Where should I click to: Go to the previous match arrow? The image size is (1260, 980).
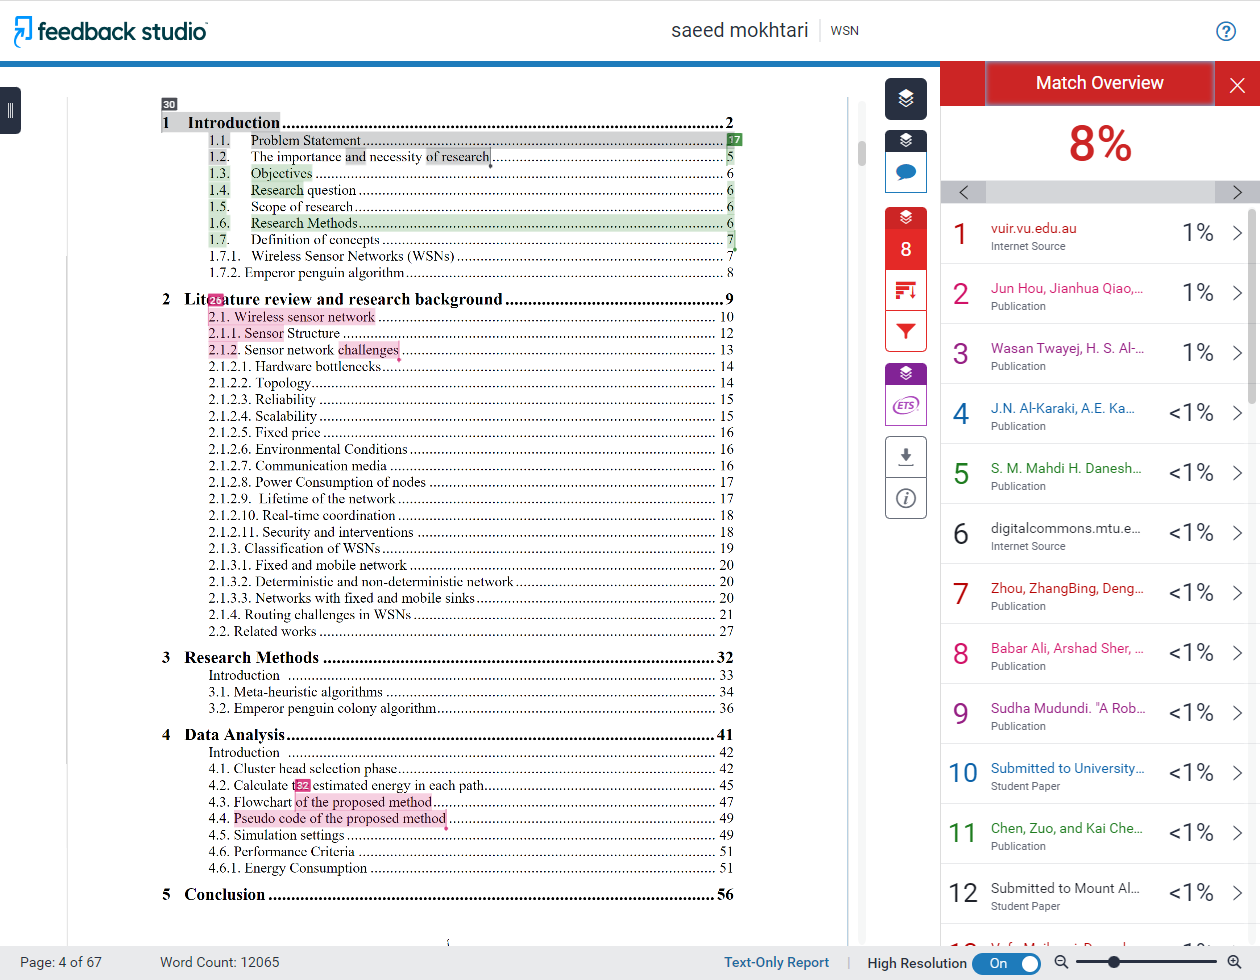pos(963,192)
